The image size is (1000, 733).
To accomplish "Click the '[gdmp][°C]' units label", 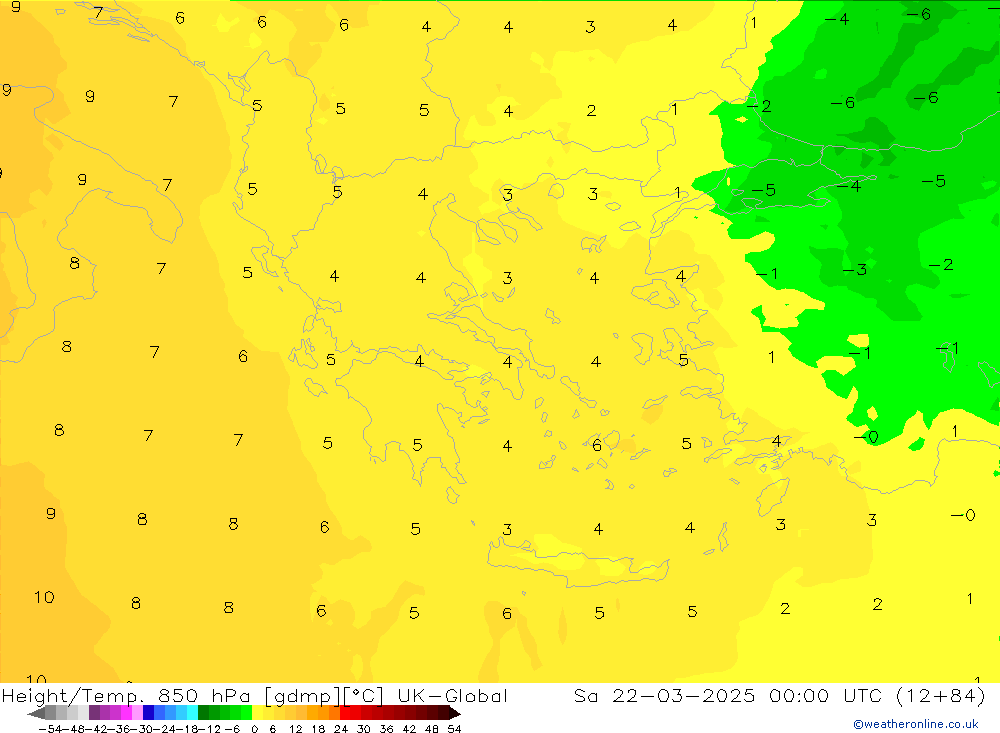I will pos(324,696).
